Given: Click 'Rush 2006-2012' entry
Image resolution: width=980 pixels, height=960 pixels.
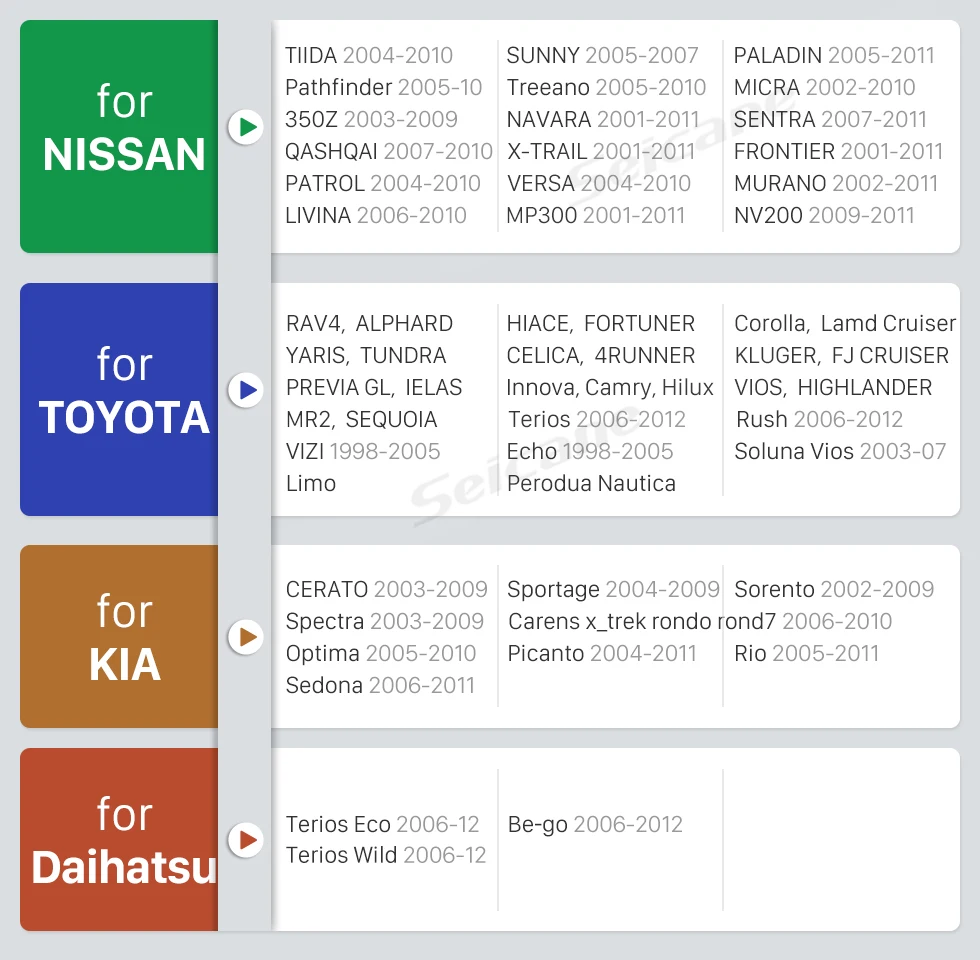Looking at the screenshot, I should click(x=819, y=419).
